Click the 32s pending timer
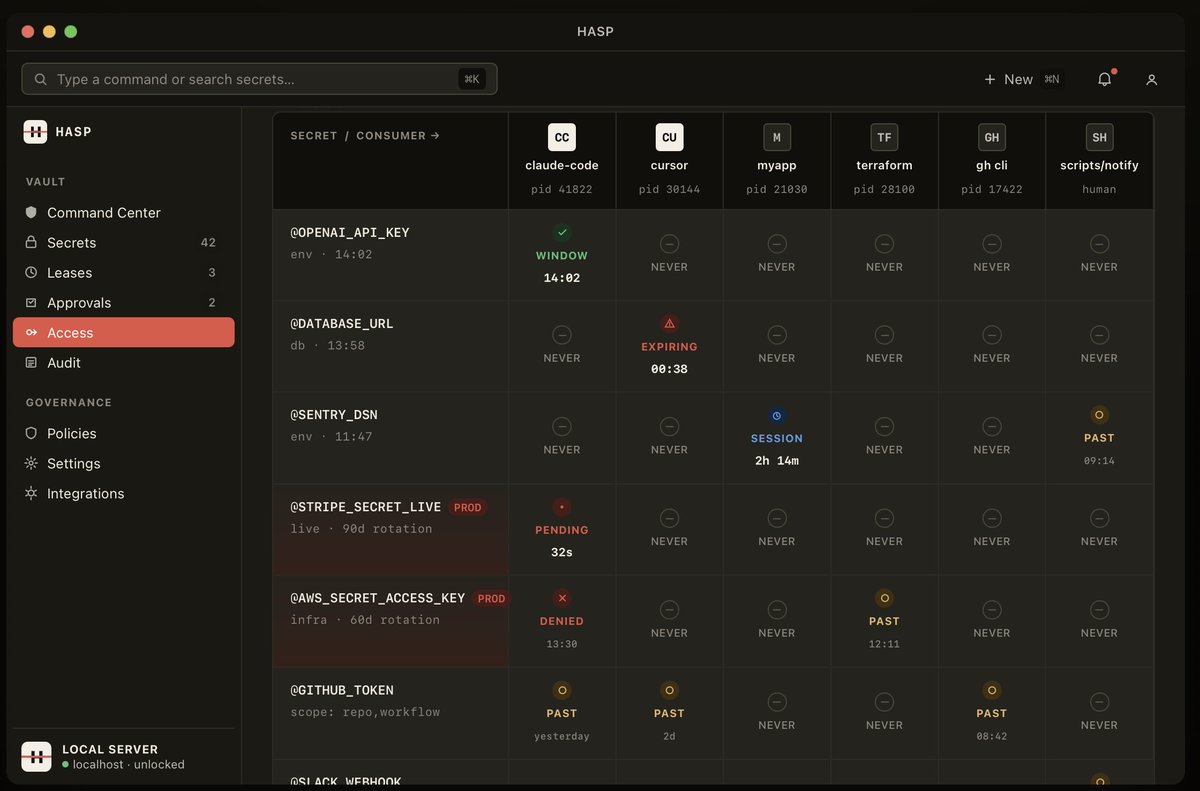This screenshot has width=1200, height=791. [562, 552]
